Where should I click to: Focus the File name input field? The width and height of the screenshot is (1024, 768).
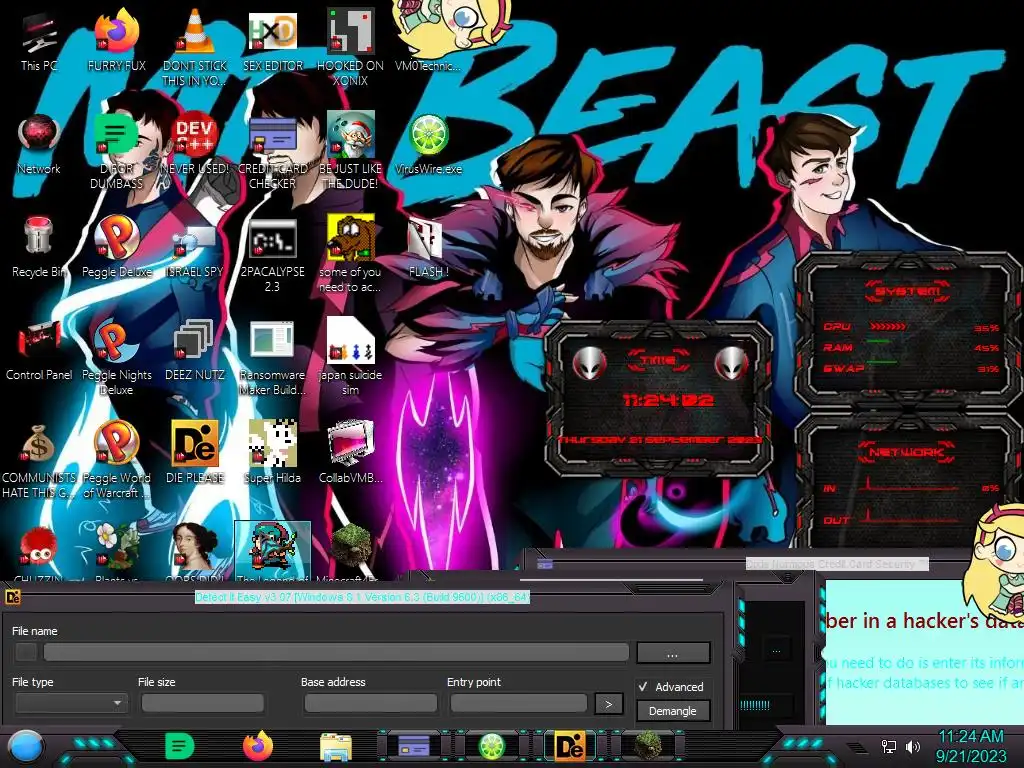click(336, 652)
